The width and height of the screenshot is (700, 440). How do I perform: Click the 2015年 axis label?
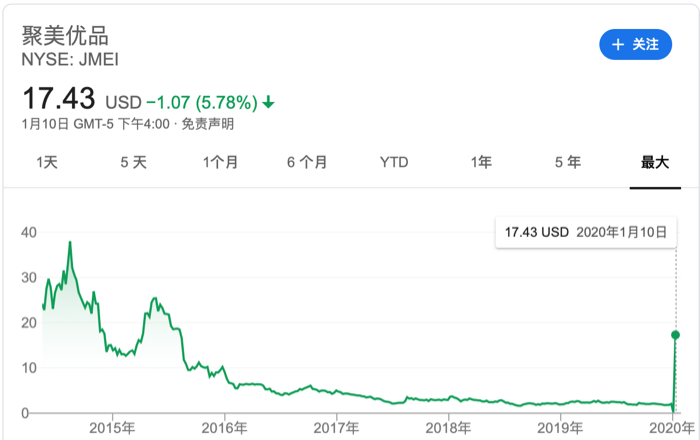(x=112, y=428)
